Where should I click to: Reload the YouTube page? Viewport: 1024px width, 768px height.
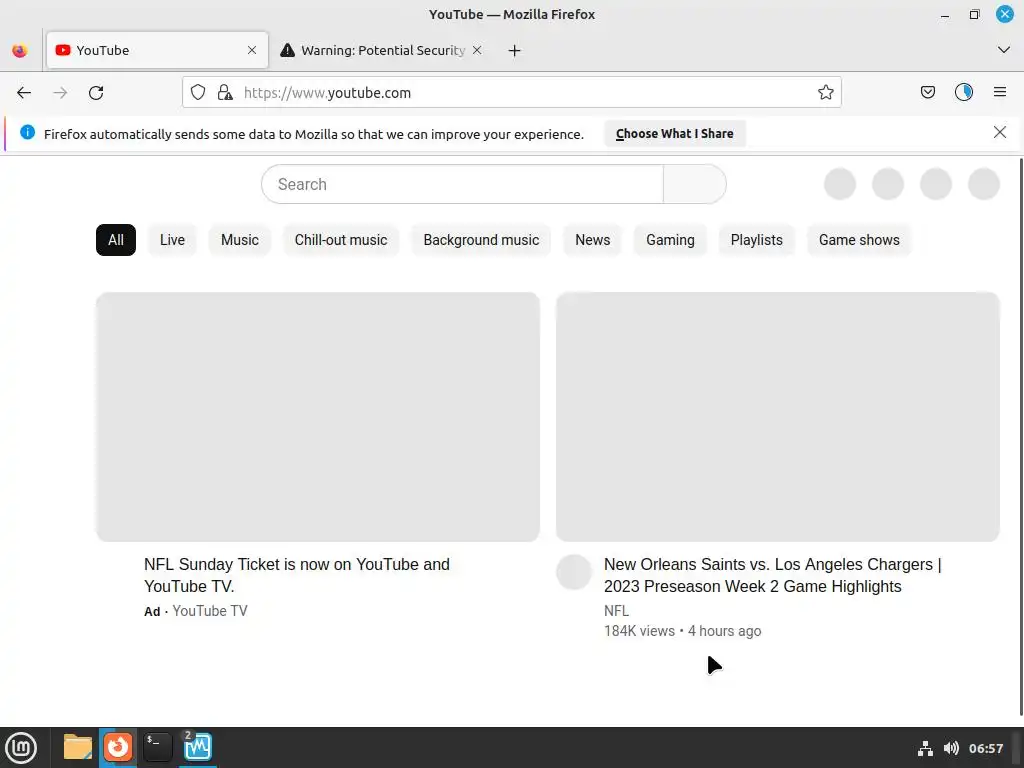pyautogui.click(x=96, y=93)
